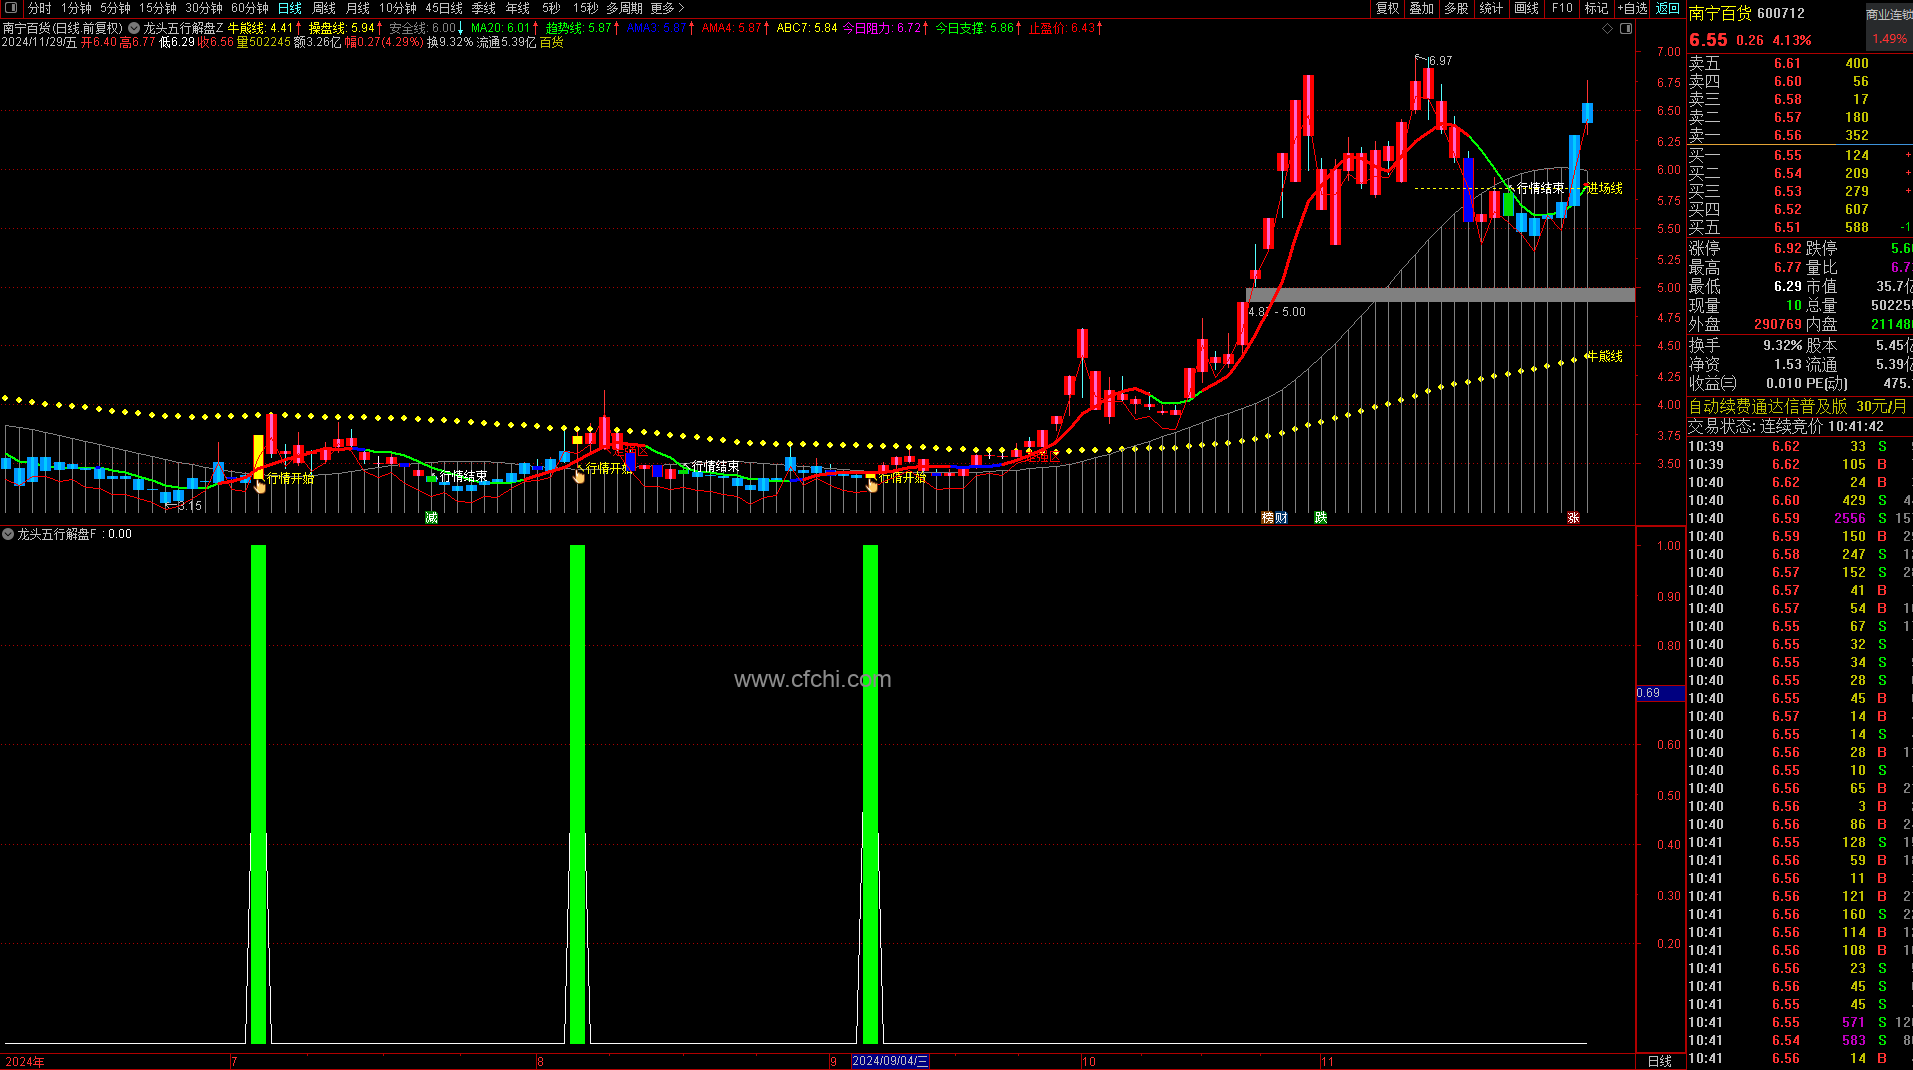Click the 卖五 price 6.61 row

pyautogui.click(x=1799, y=63)
